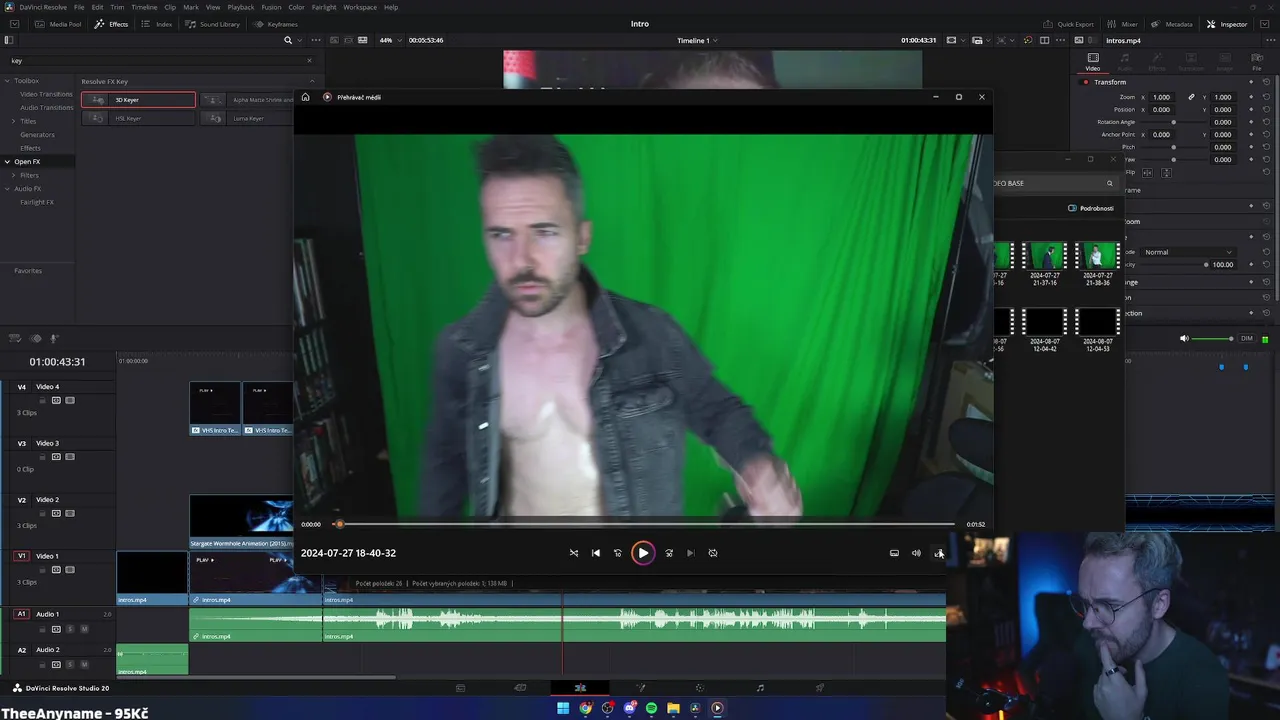Switch to the Inspector File tab

1257,61
